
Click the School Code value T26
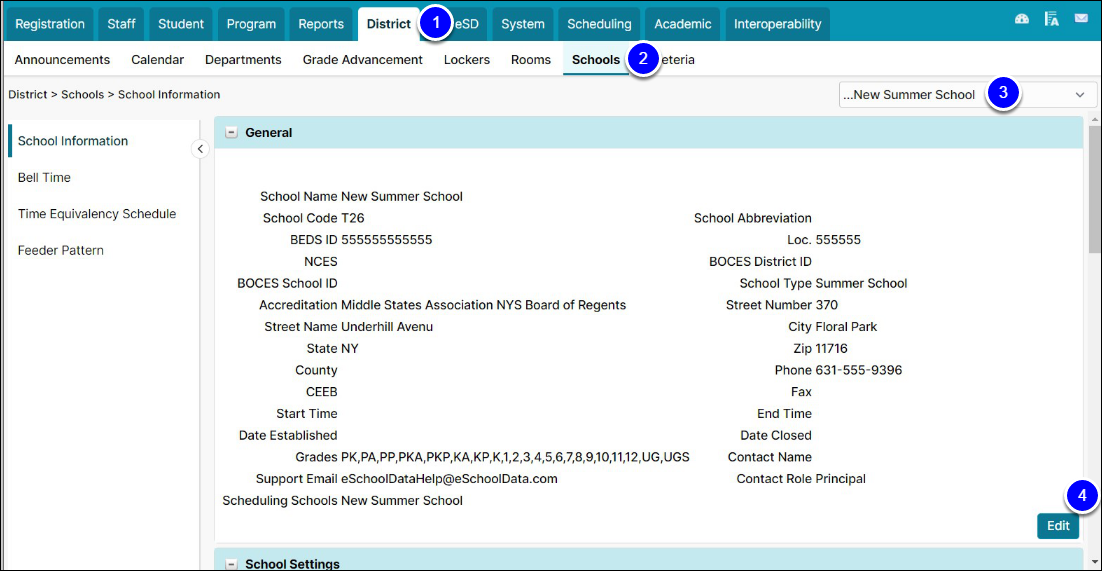(x=352, y=218)
